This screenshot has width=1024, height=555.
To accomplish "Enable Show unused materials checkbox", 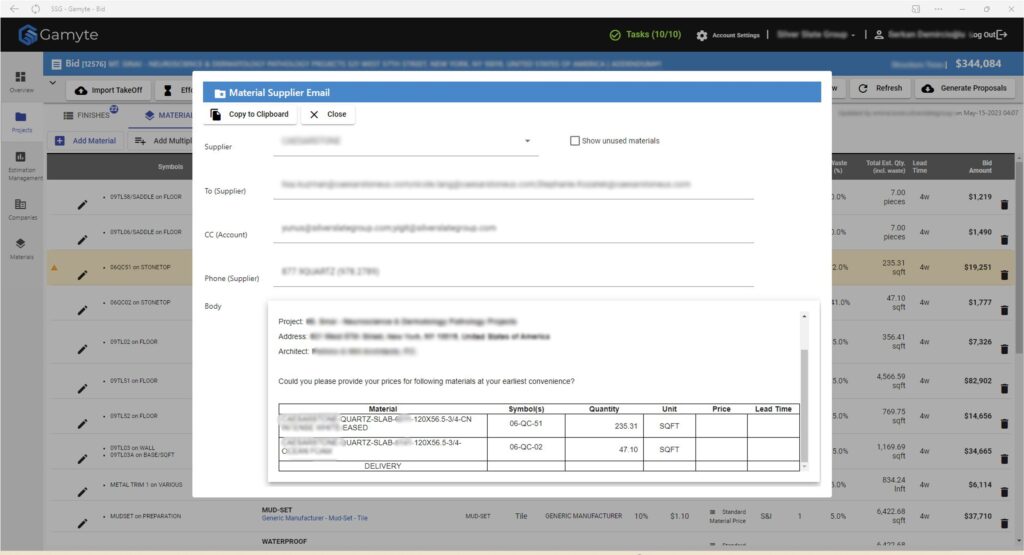I will (x=574, y=141).
